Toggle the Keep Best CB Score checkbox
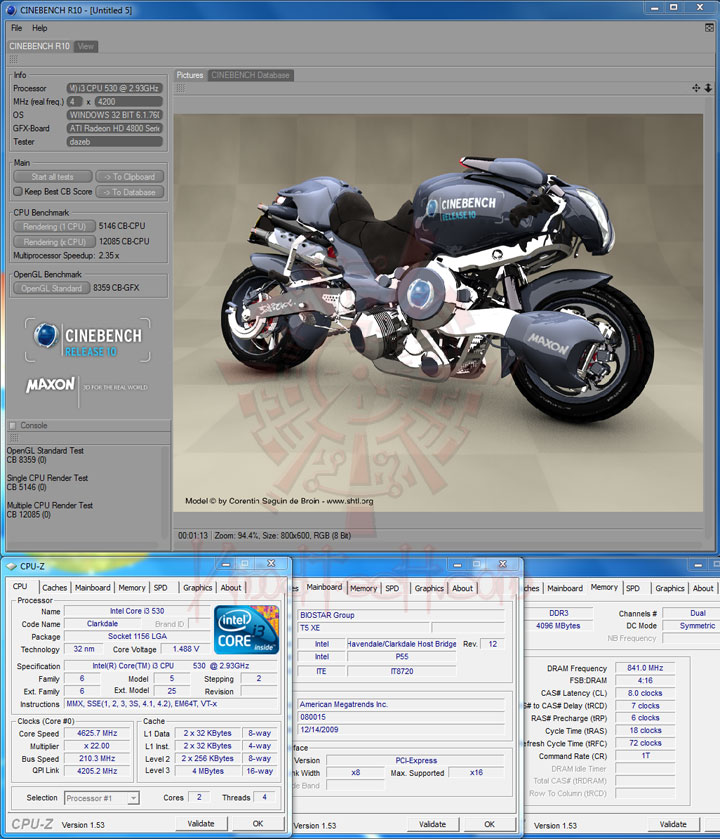 click(18, 192)
